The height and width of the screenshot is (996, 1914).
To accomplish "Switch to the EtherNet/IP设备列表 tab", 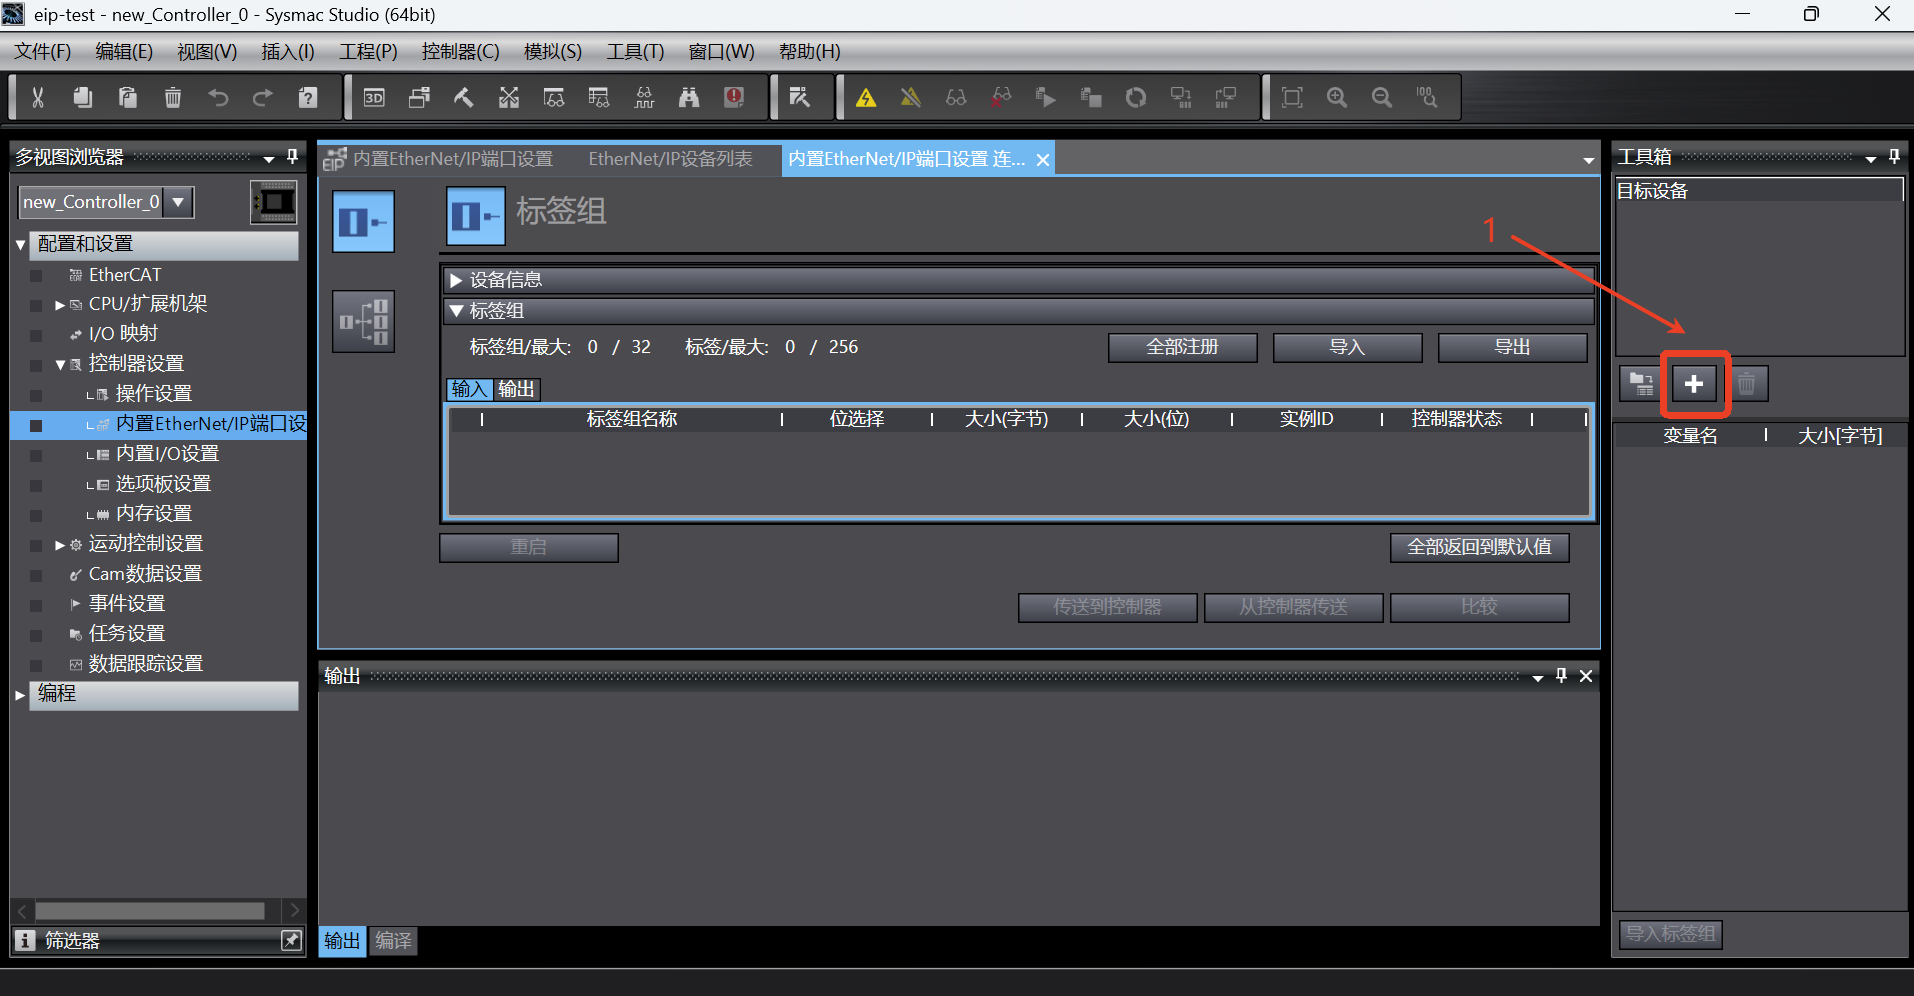I will [x=670, y=159].
